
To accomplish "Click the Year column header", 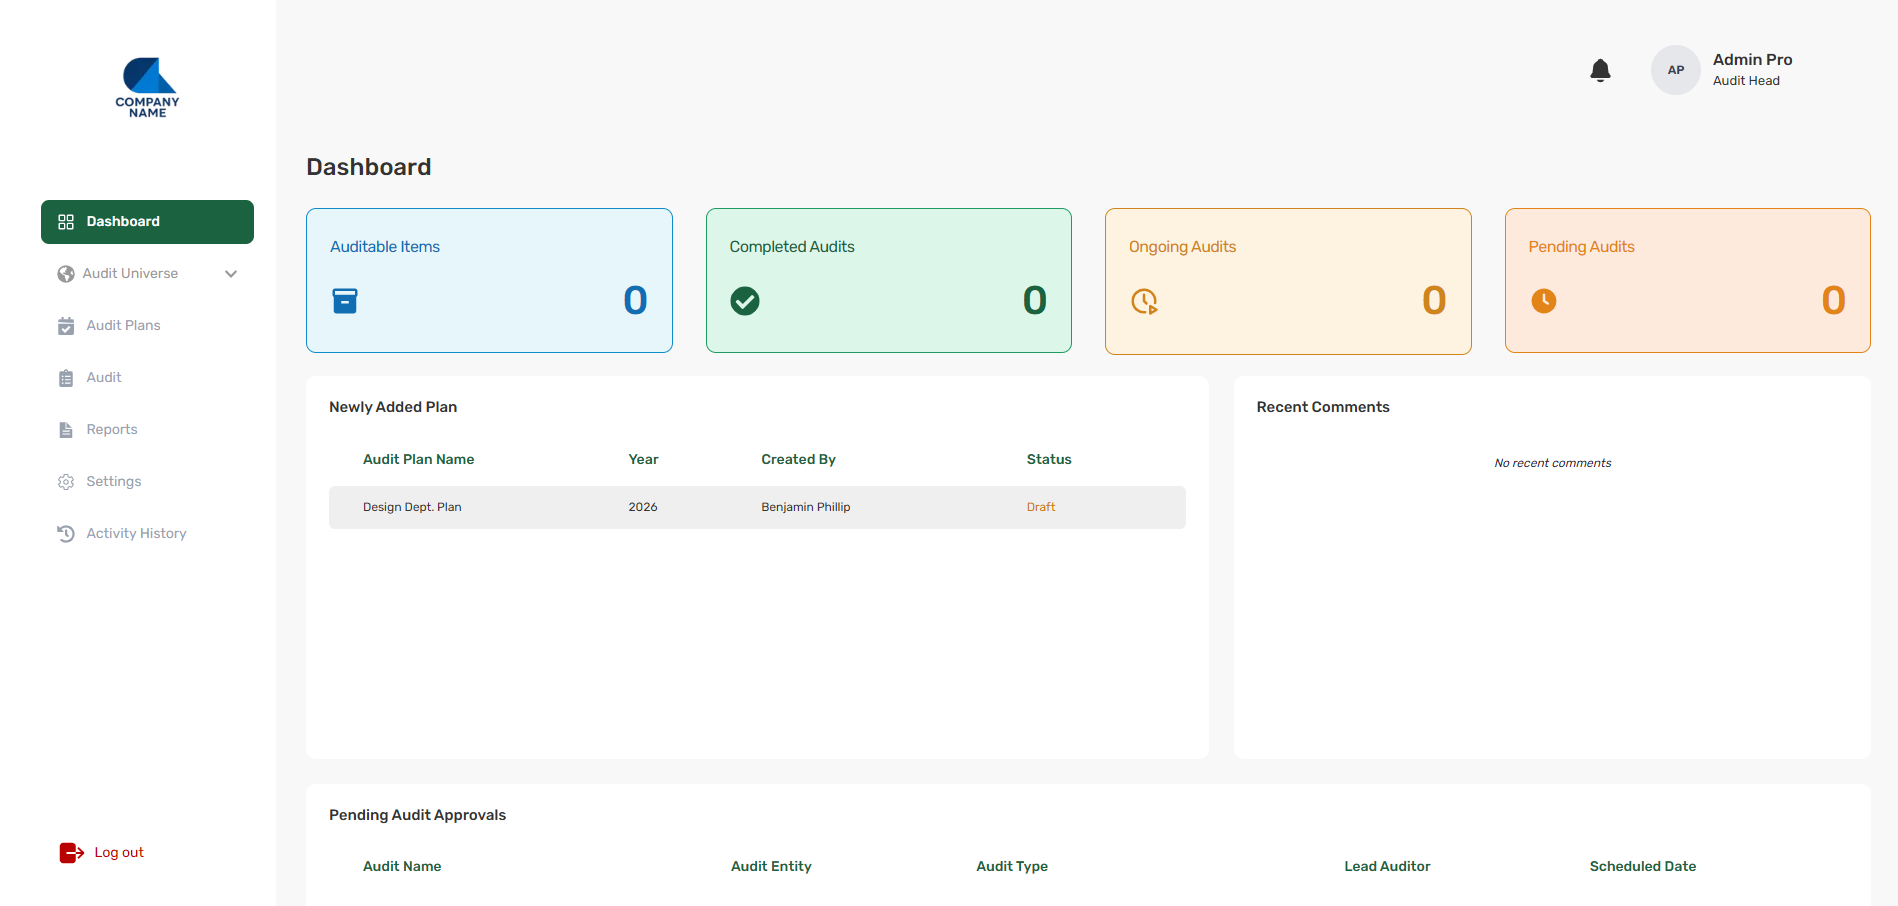I will 643,460.
